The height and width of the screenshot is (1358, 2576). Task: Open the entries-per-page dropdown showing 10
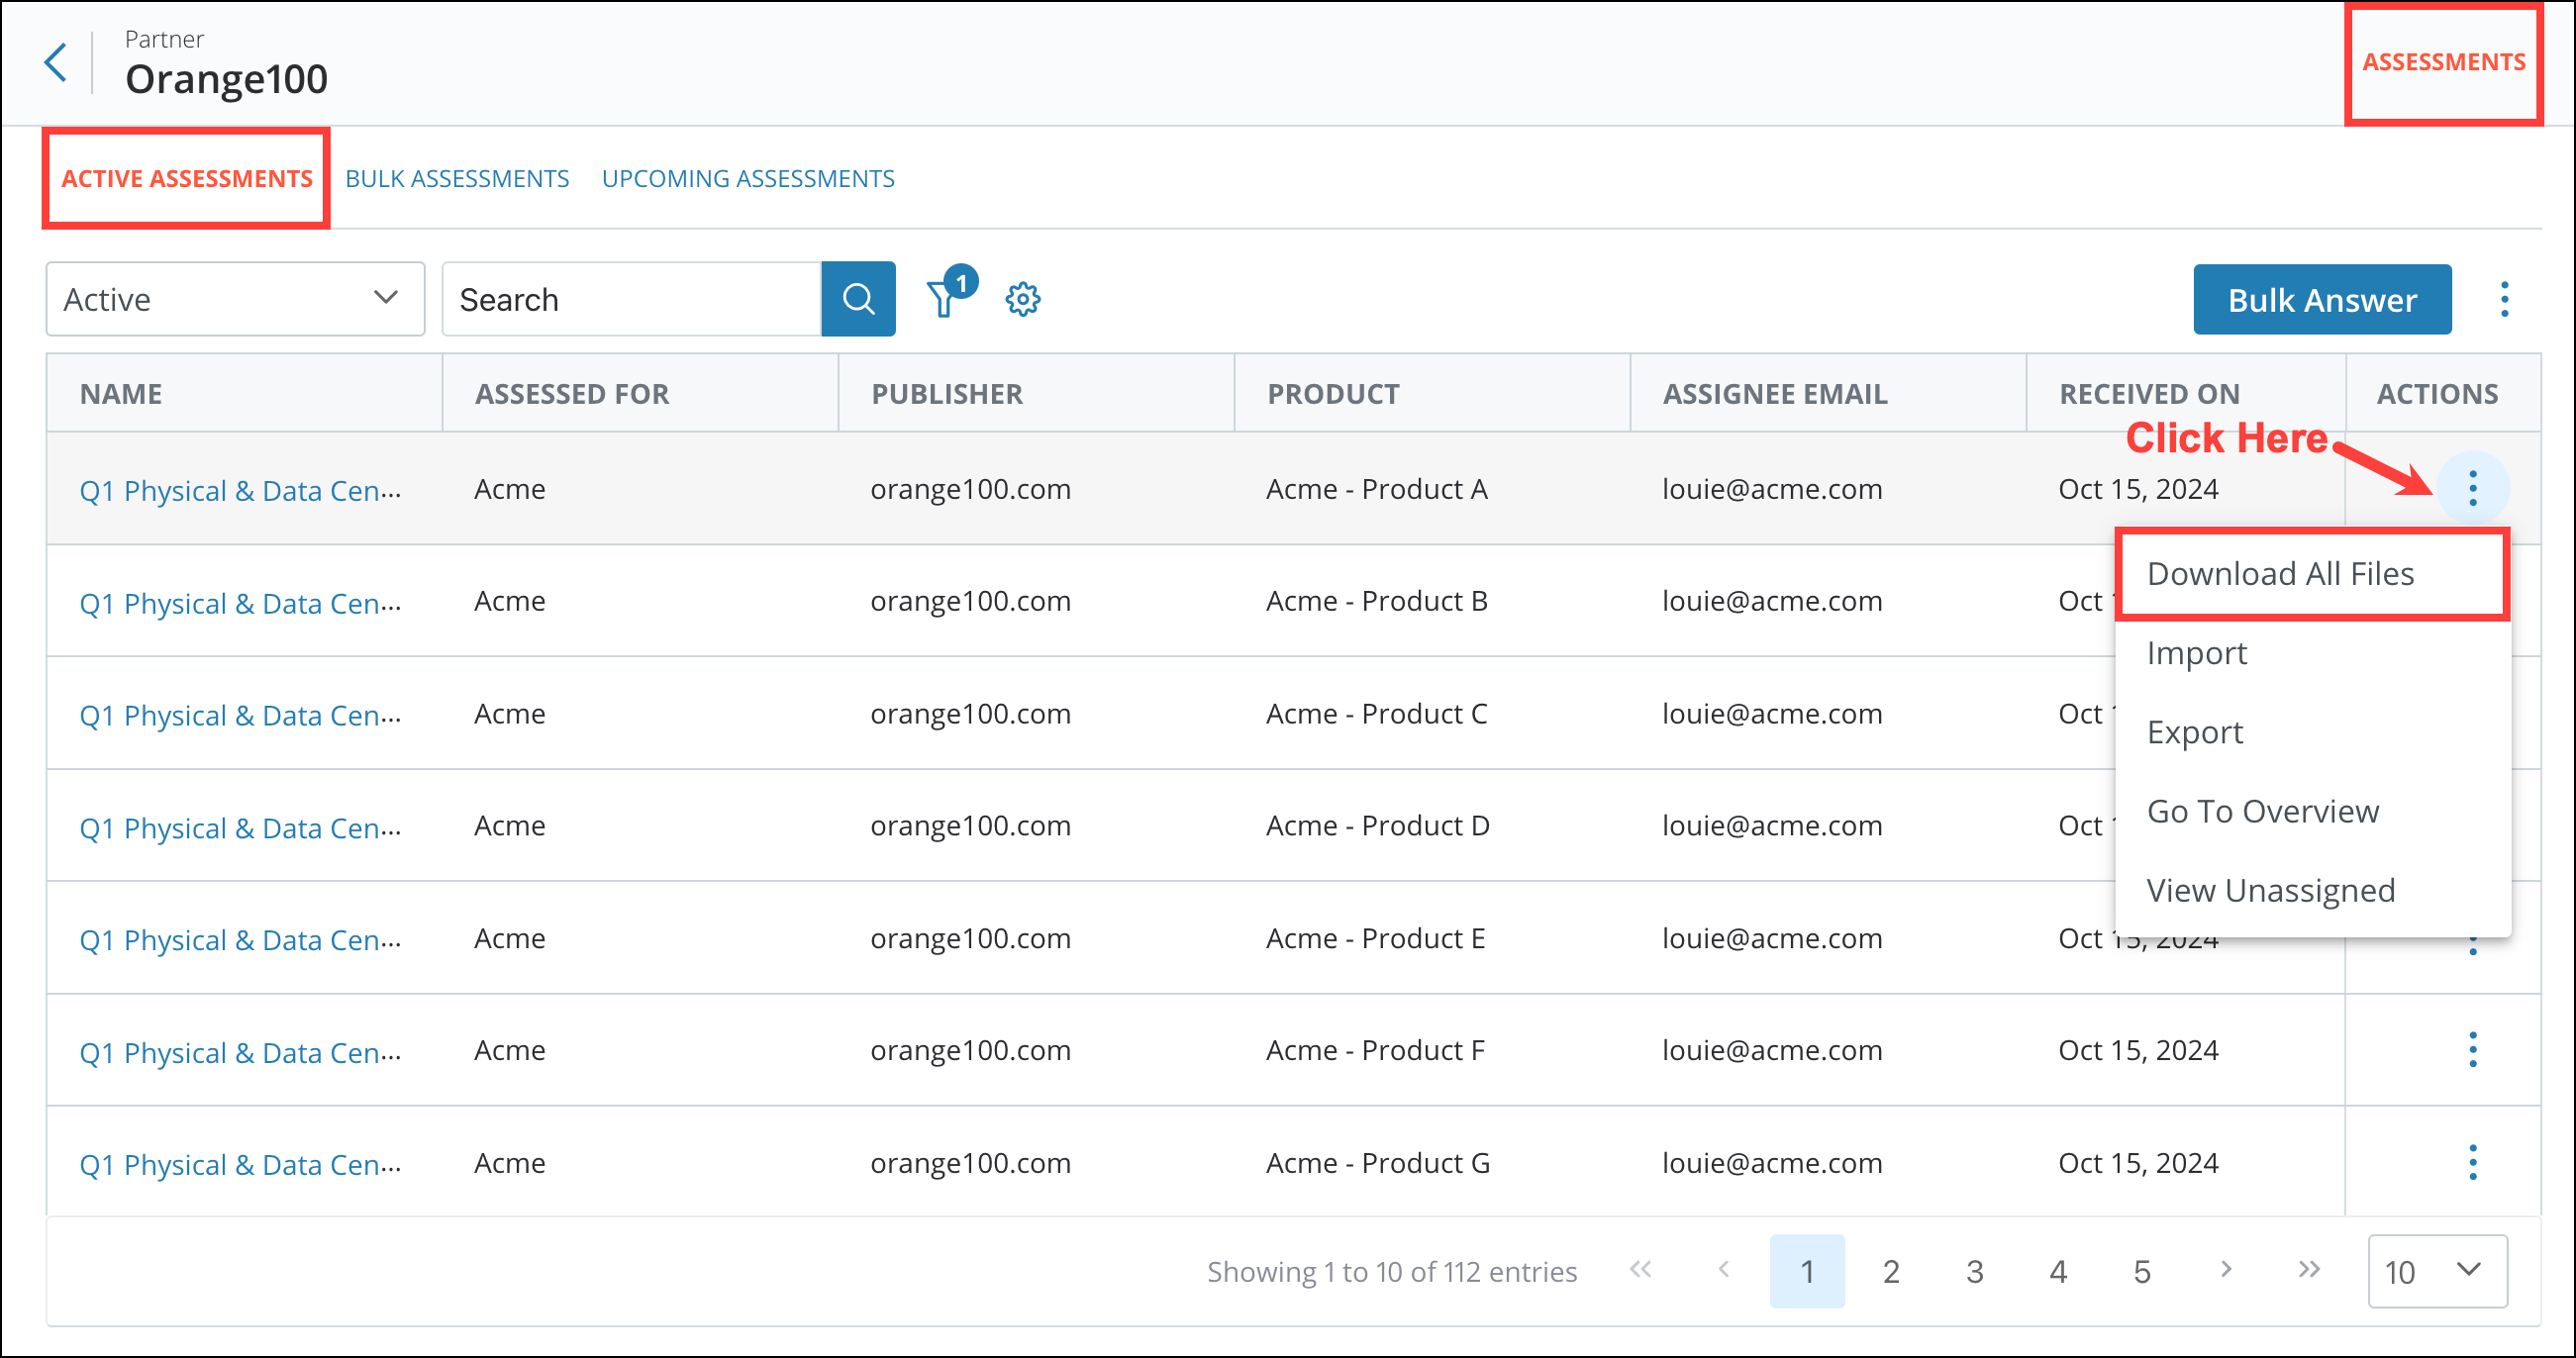(2438, 1272)
